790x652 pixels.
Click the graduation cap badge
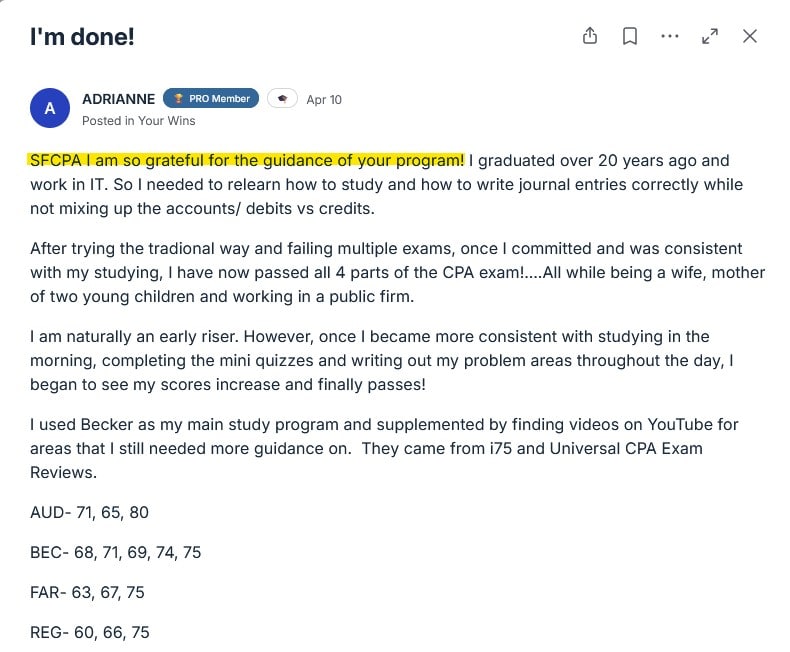point(282,99)
